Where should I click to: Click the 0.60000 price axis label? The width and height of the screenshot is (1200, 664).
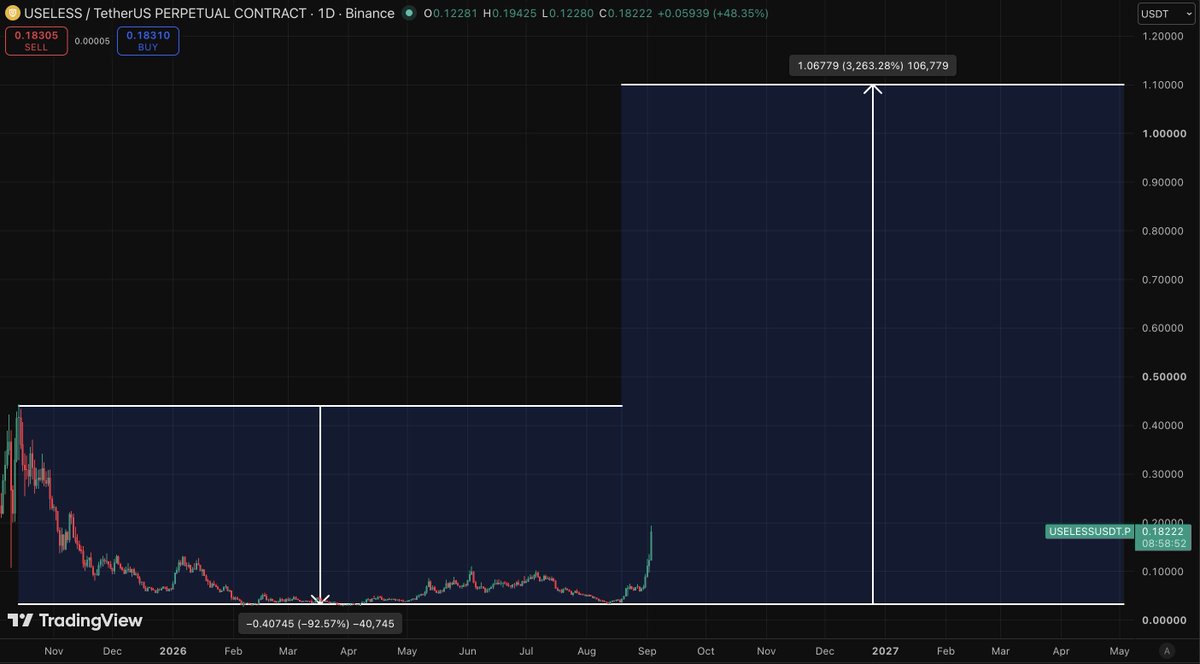pyautogui.click(x=1162, y=328)
